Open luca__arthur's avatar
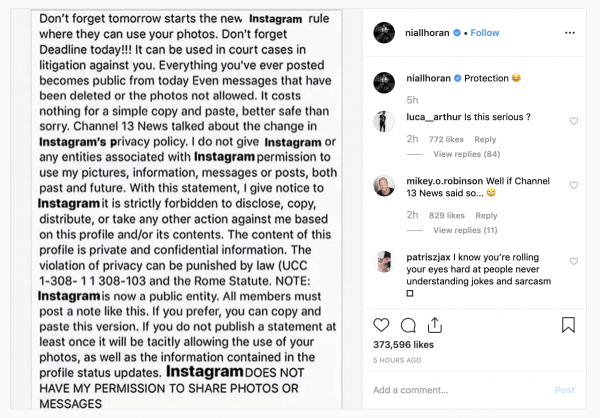This screenshot has height=418, width=600. click(384, 121)
